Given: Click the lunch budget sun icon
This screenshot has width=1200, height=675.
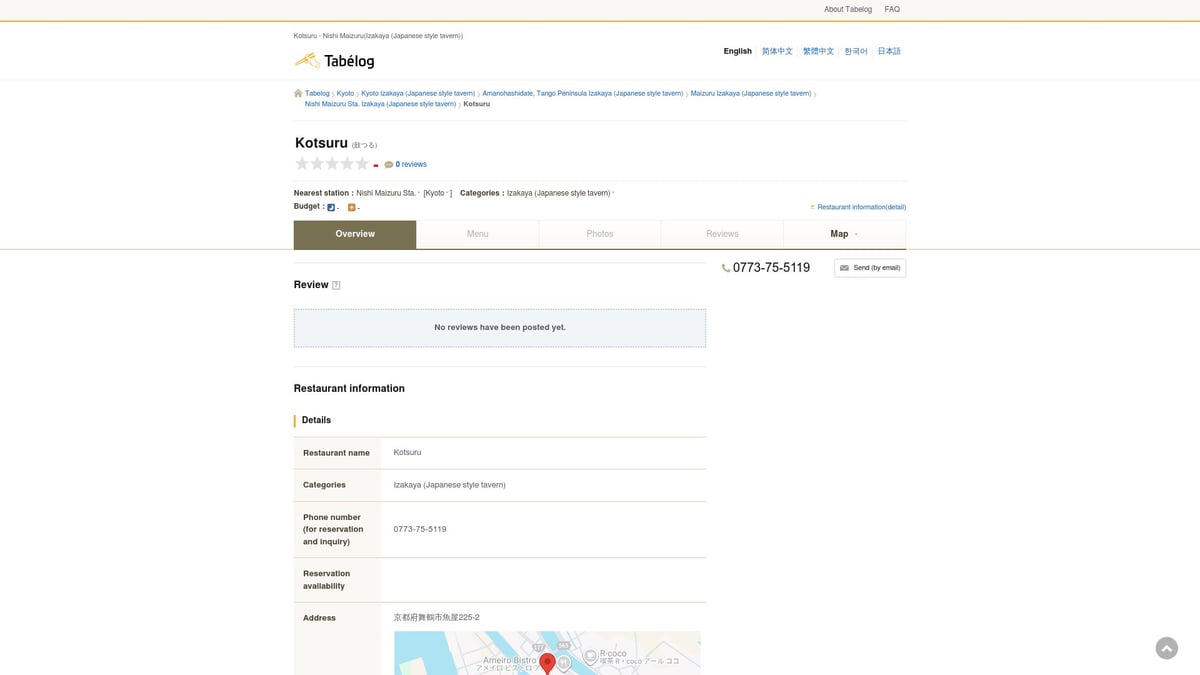Looking at the screenshot, I should click(352, 207).
